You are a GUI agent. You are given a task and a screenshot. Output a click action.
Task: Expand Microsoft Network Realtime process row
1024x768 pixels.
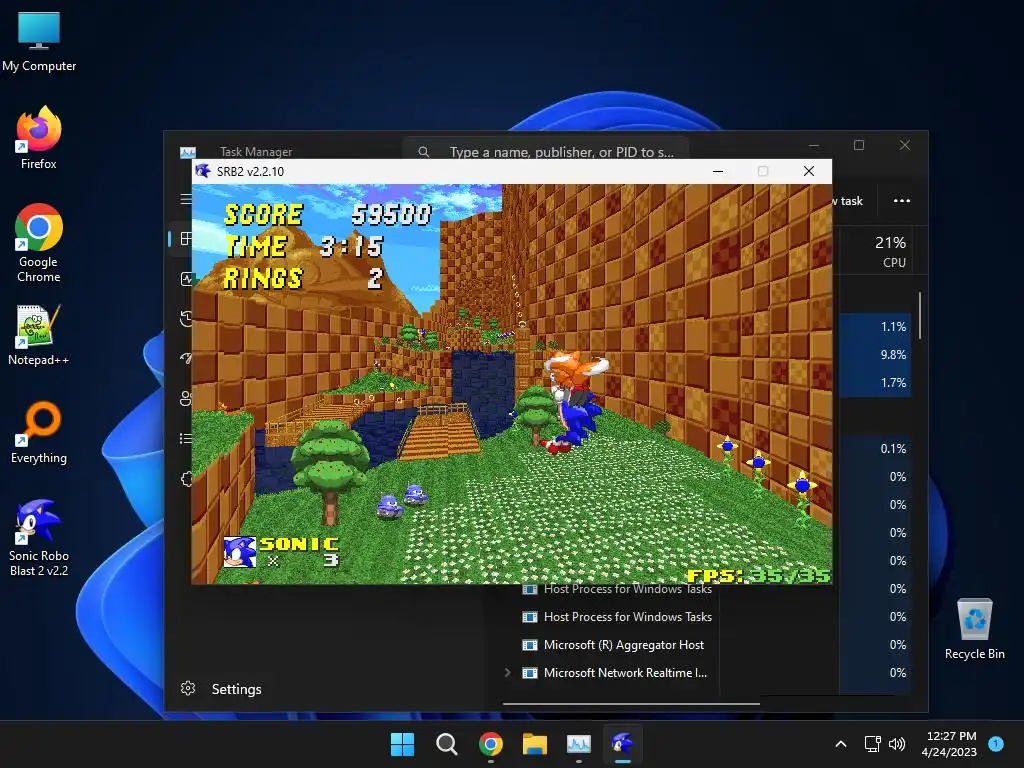(x=507, y=672)
